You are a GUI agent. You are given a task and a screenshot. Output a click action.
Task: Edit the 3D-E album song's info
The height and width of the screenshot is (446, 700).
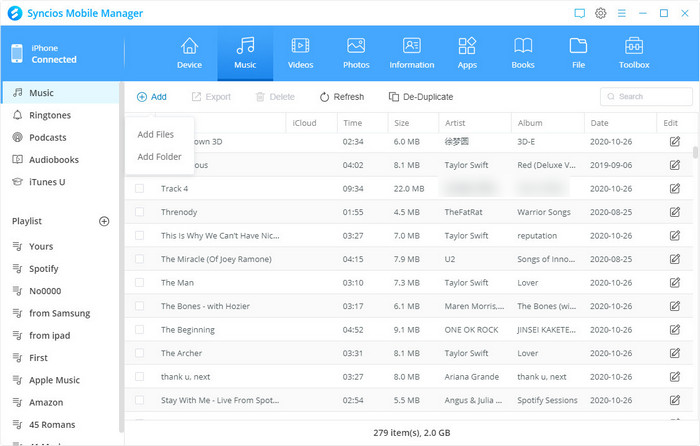(675, 142)
